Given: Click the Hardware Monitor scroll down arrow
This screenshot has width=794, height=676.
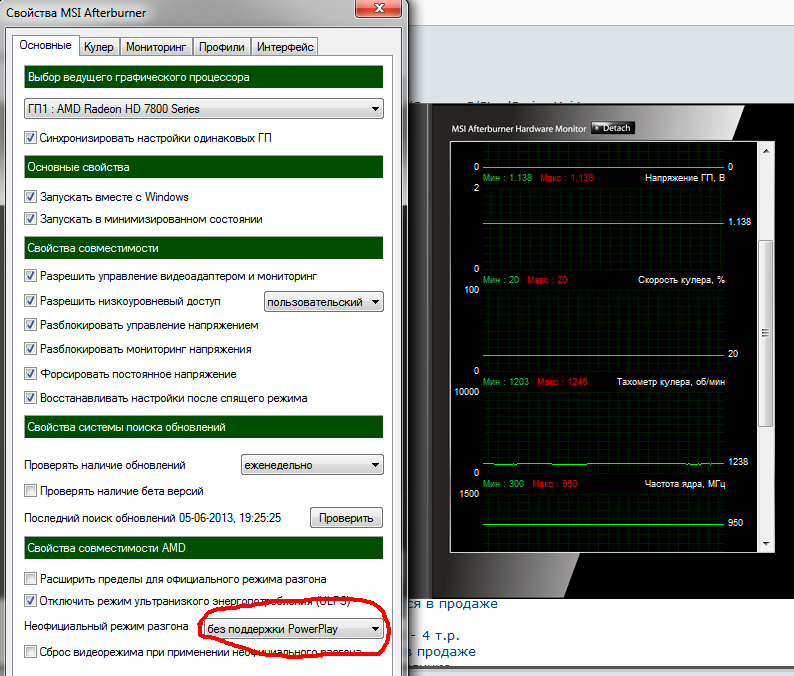Looking at the screenshot, I should 766,544.
